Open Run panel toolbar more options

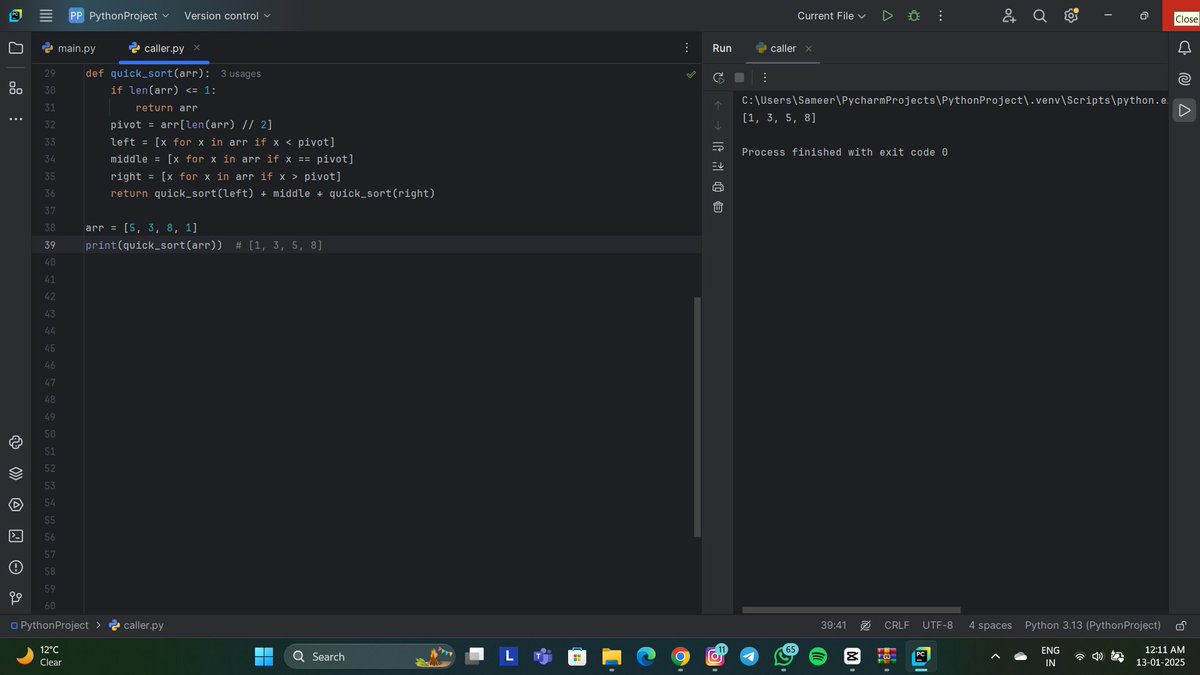[x=765, y=78]
